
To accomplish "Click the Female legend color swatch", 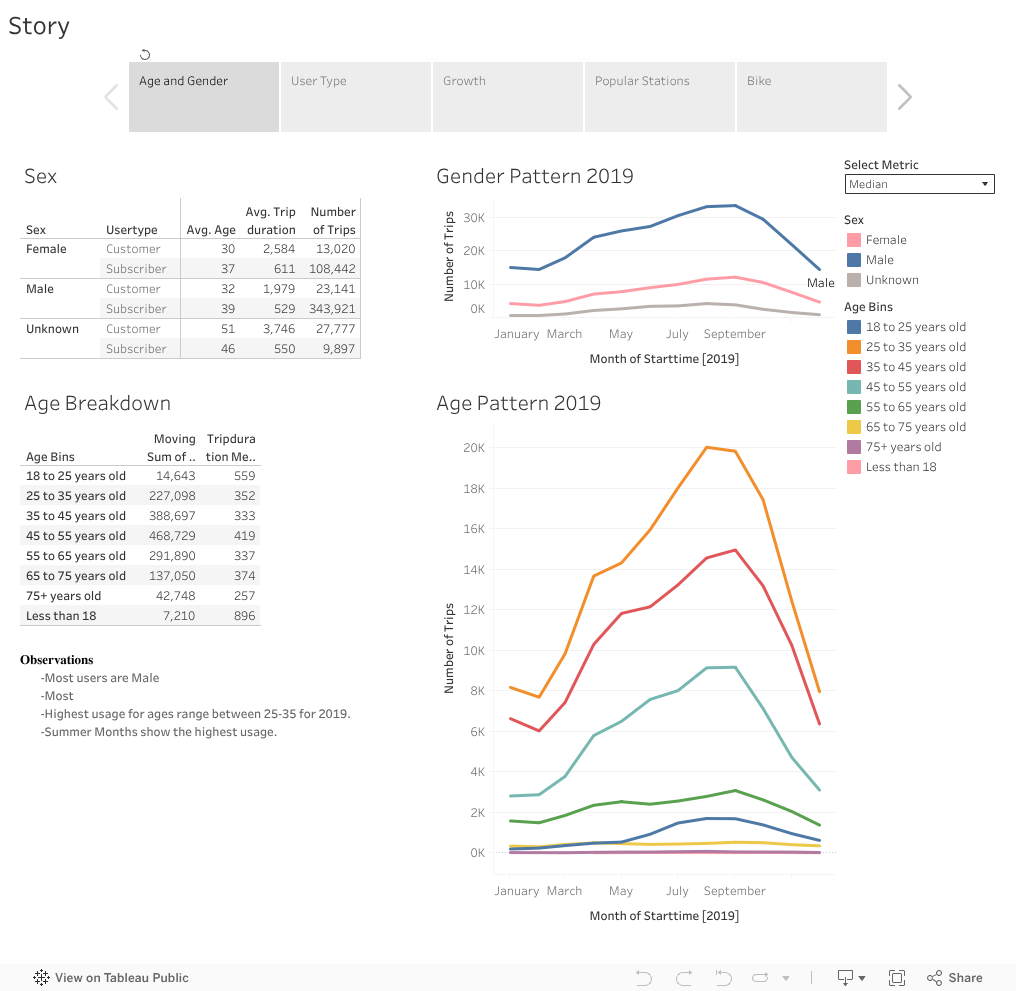I will point(854,240).
